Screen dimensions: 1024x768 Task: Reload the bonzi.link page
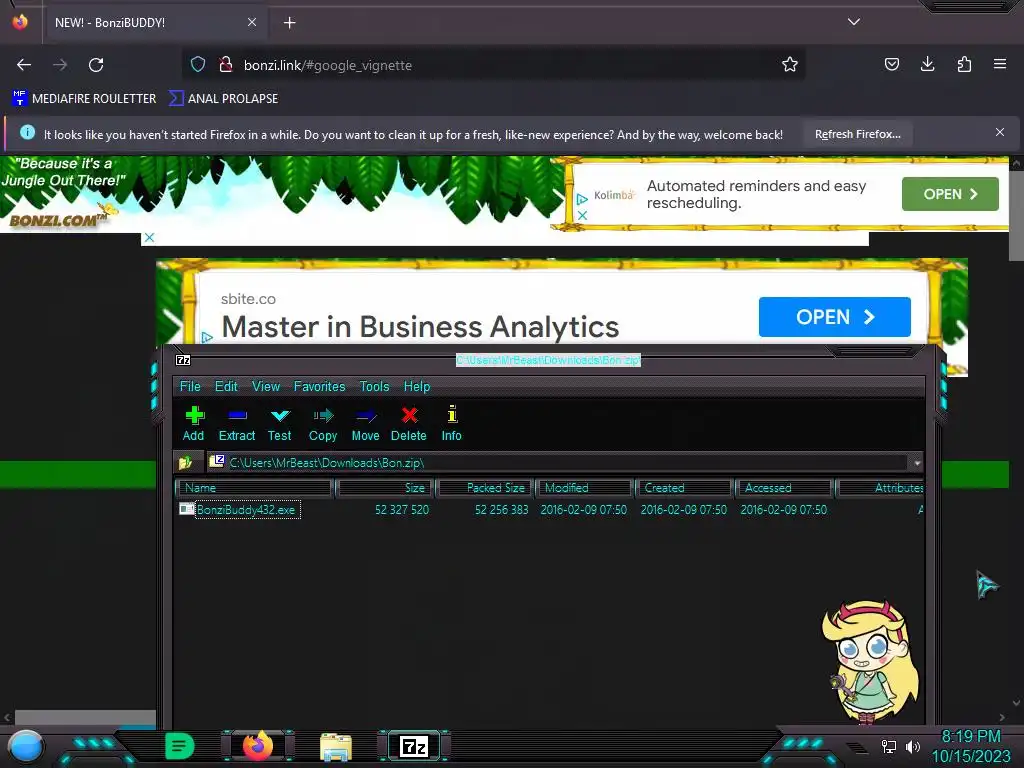click(x=96, y=65)
